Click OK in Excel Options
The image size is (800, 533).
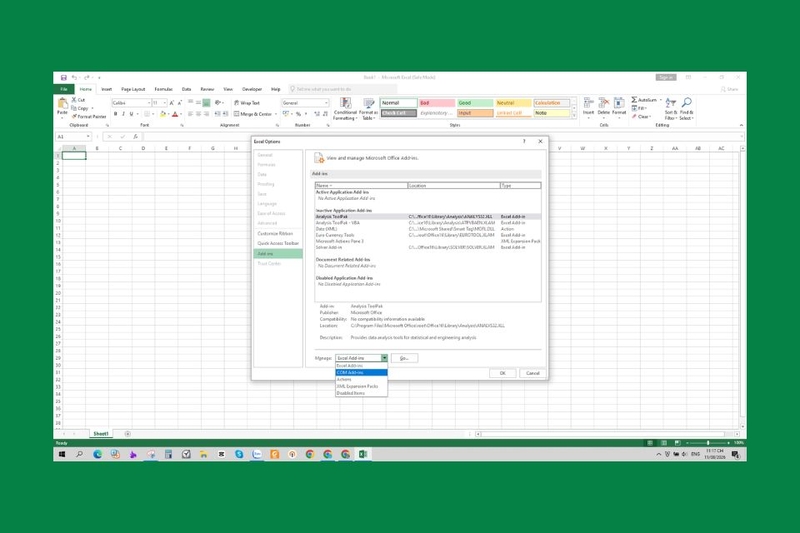[x=503, y=373]
